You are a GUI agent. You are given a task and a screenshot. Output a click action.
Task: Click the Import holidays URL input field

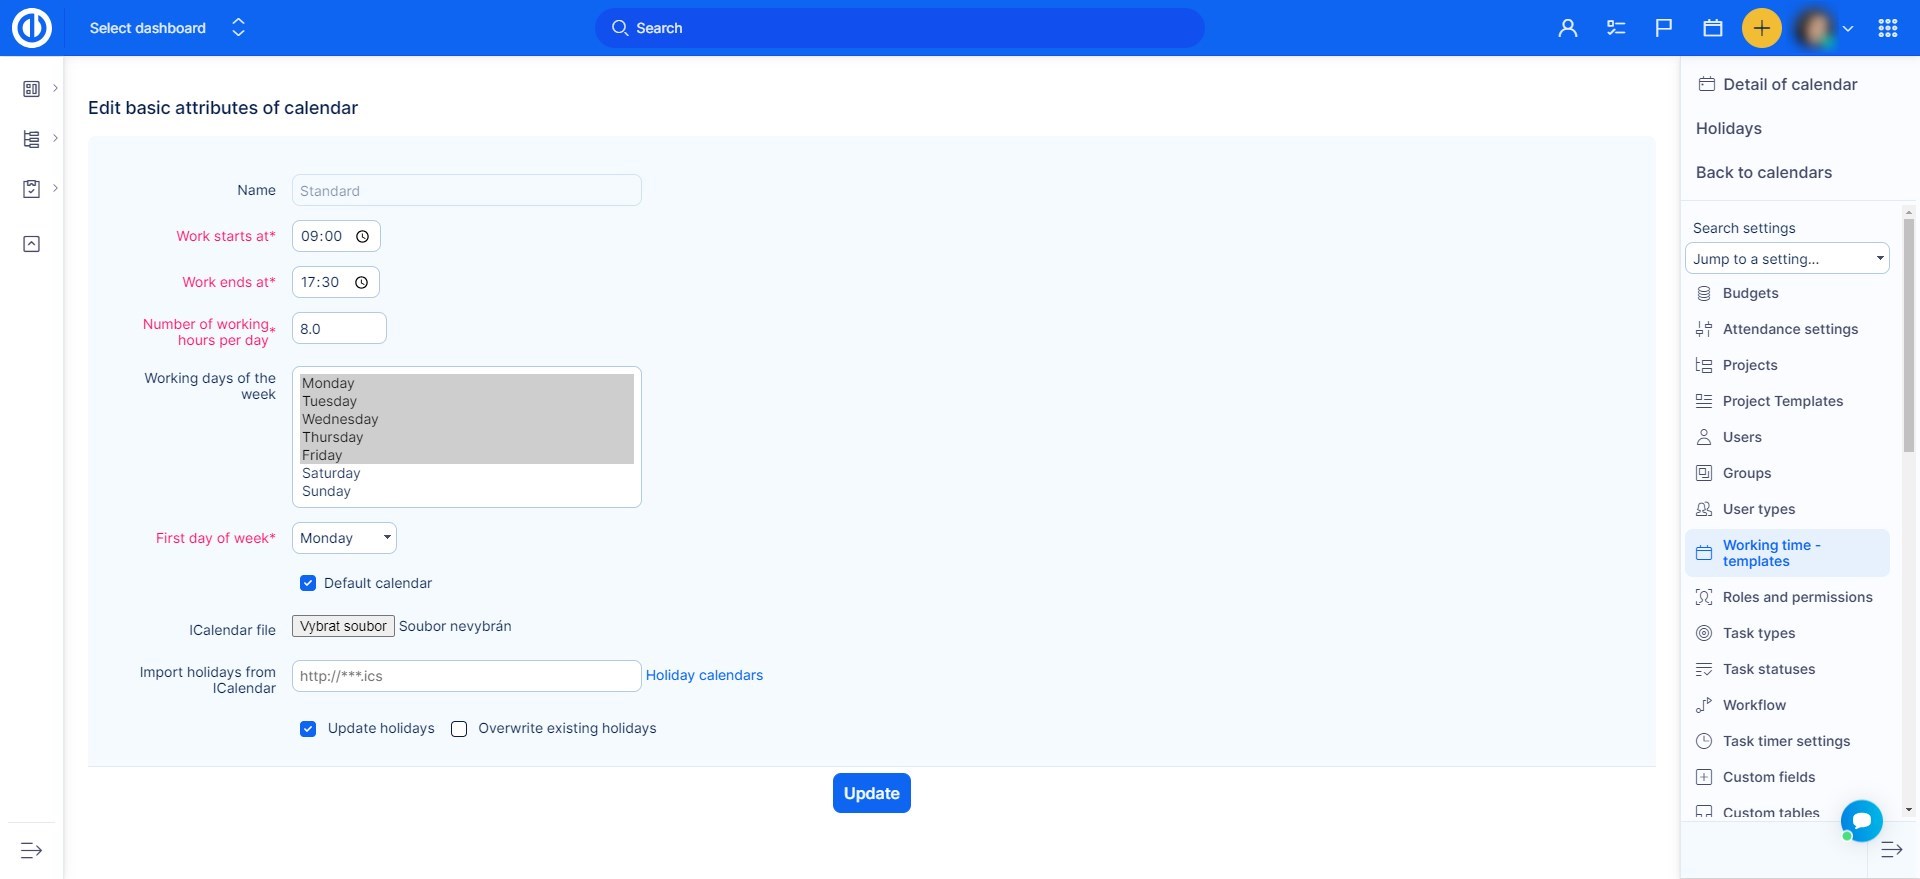tap(466, 676)
